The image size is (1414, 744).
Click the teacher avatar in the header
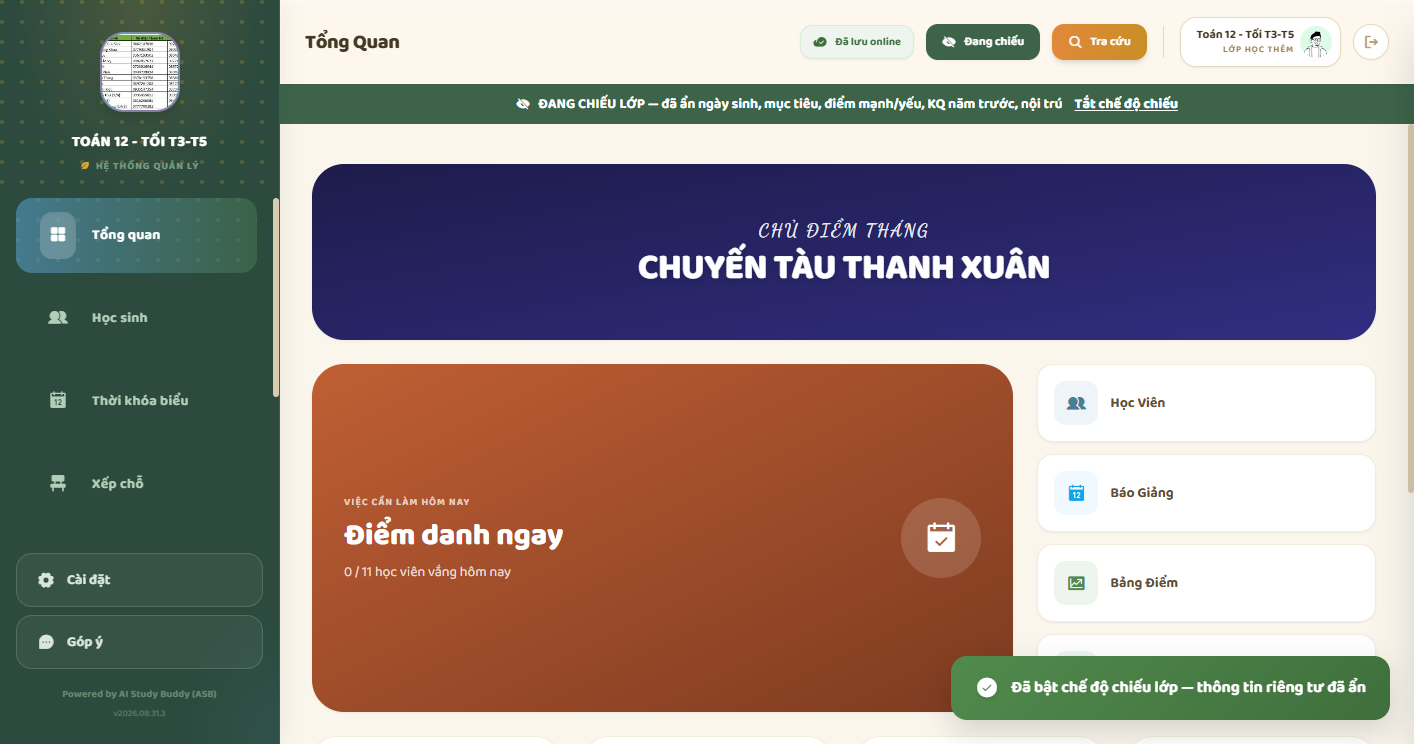pyautogui.click(x=1317, y=42)
